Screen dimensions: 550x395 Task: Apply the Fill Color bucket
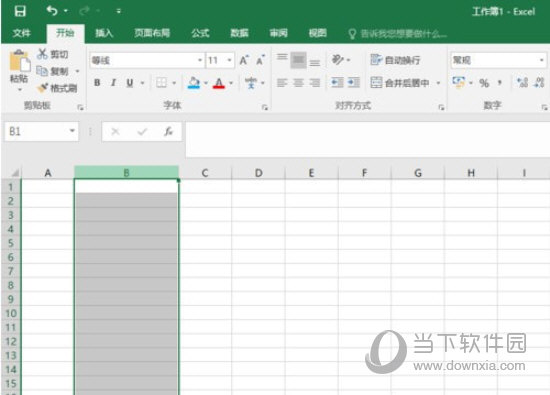[x=194, y=83]
